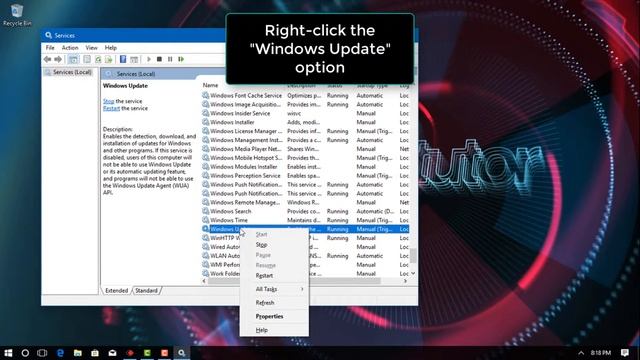Toggle Show/Hide Console Tree toolbar icon
This screenshot has height=360, width=640.
pos(73,60)
